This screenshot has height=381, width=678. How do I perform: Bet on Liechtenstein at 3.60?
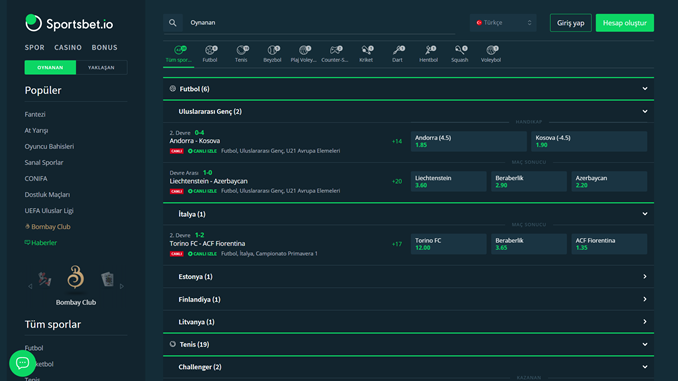tap(448, 182)
